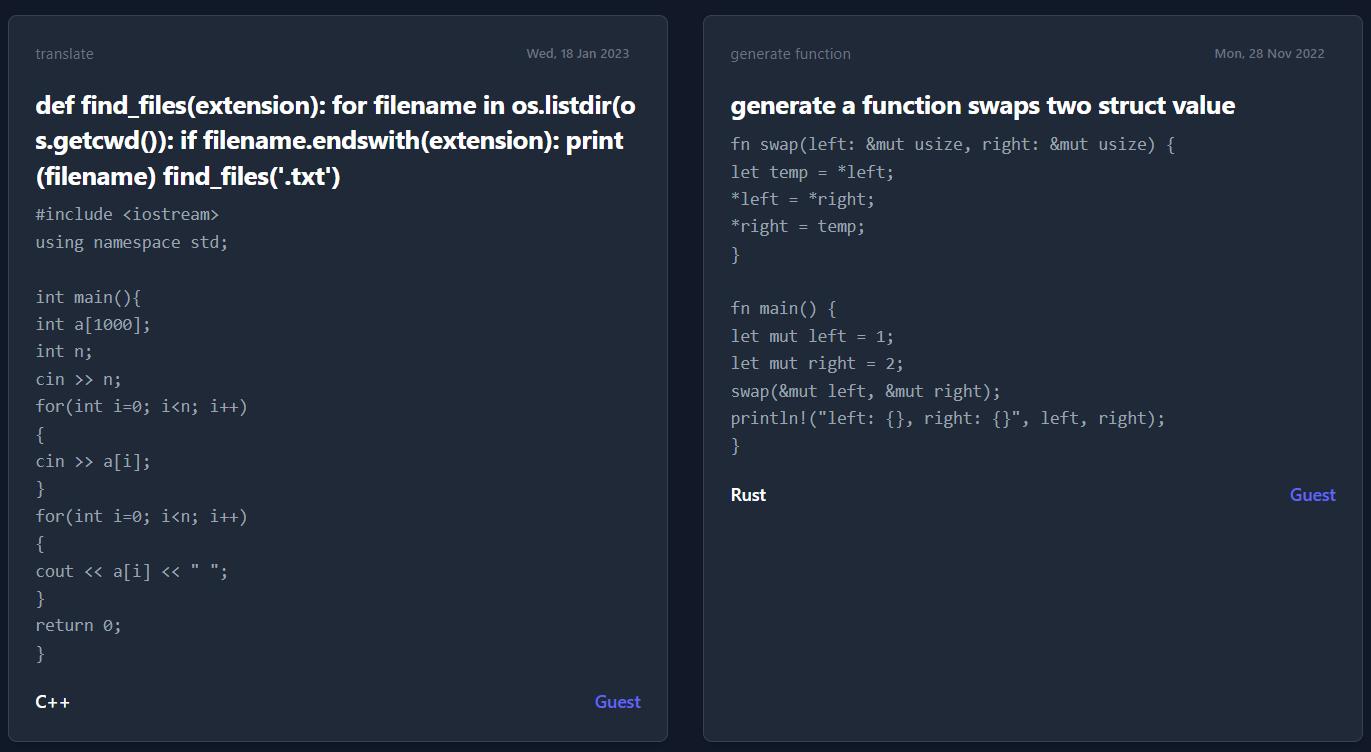1371x752 pixels.
Task: Click the 'let temp = *left;' line
Action: [812, 172]
